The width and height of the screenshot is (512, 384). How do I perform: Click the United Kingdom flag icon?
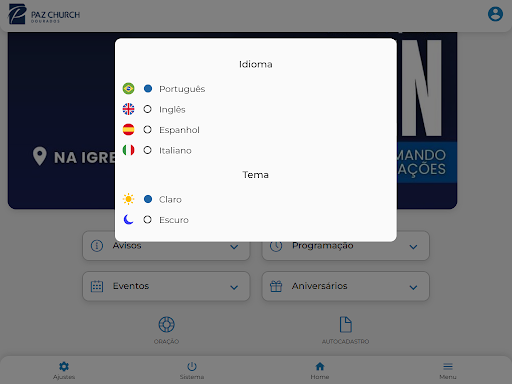128,109
